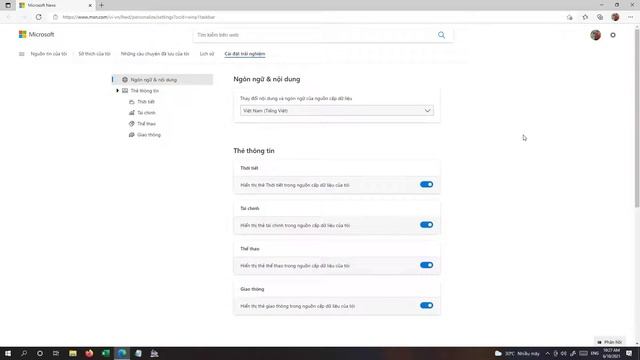Open the volume control in system tray
The width and height of the screenshot is (640, 360).
click(x=564, y=353)
